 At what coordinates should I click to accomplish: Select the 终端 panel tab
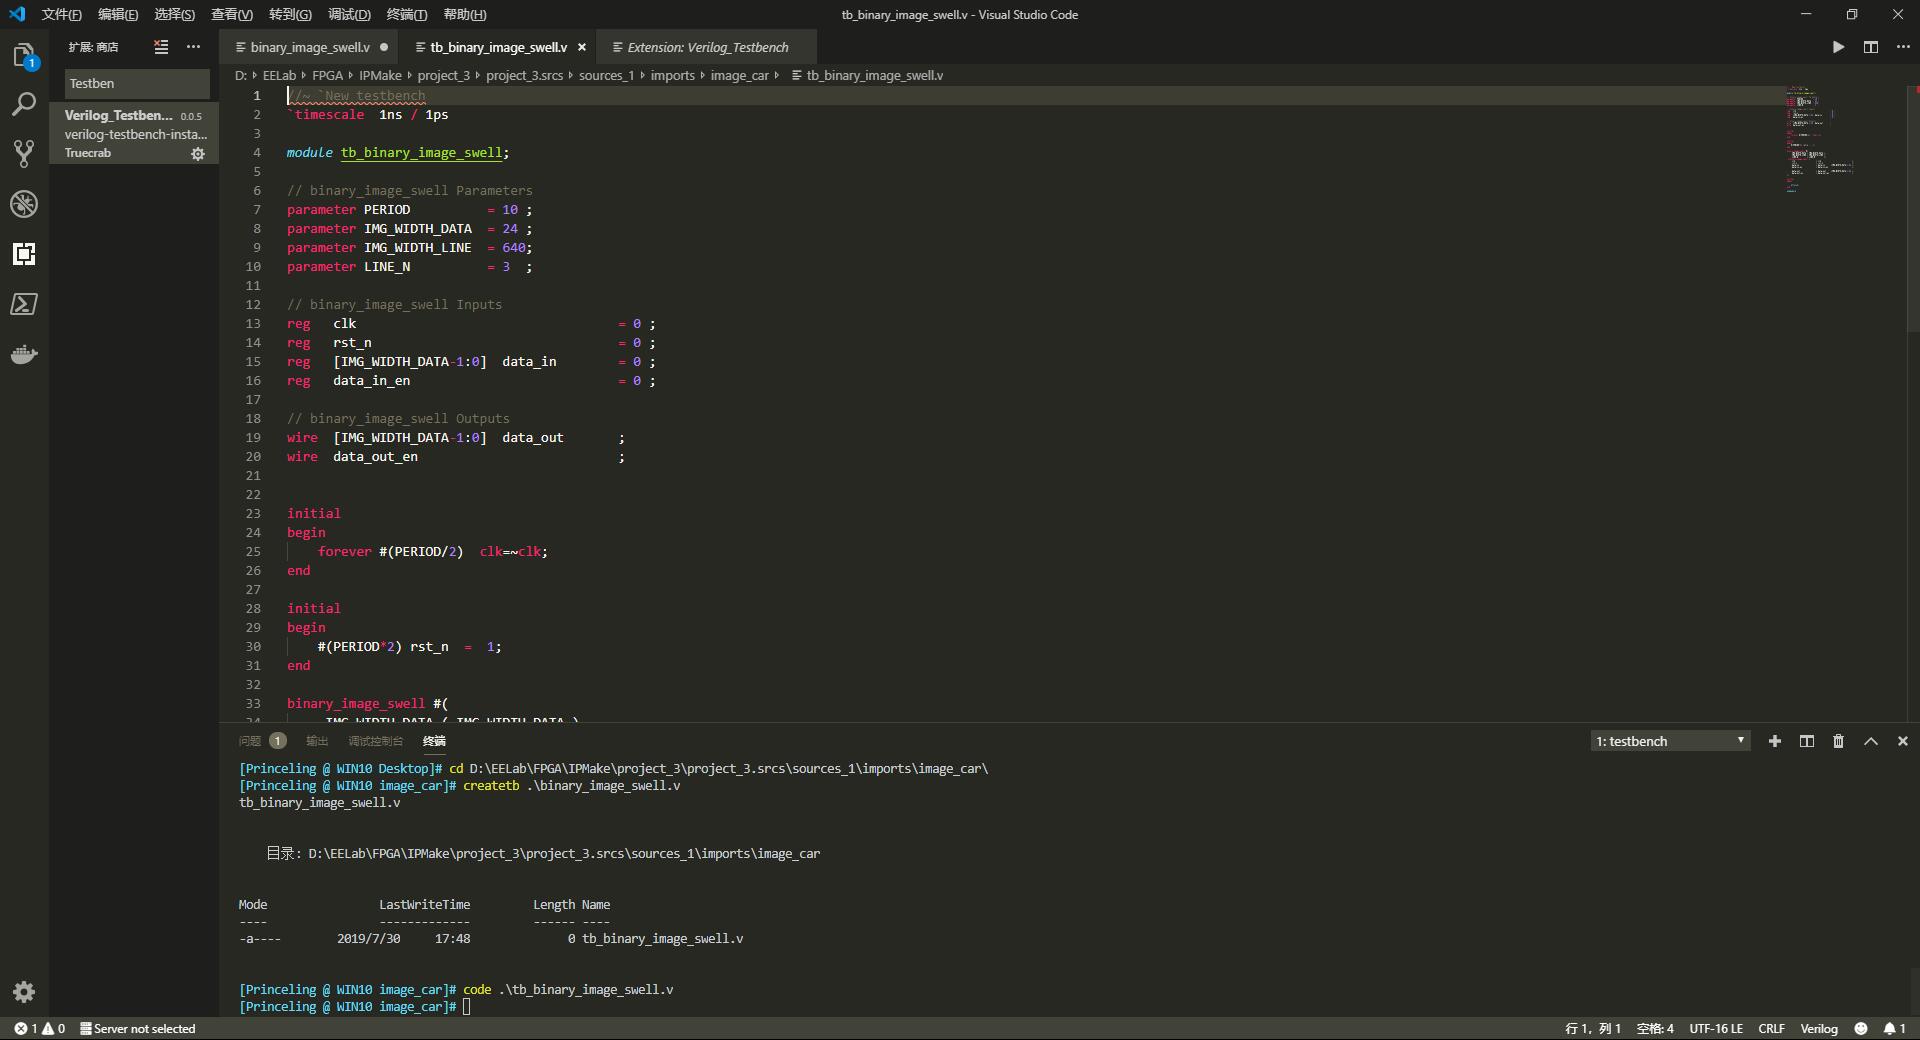click(434, 741)
